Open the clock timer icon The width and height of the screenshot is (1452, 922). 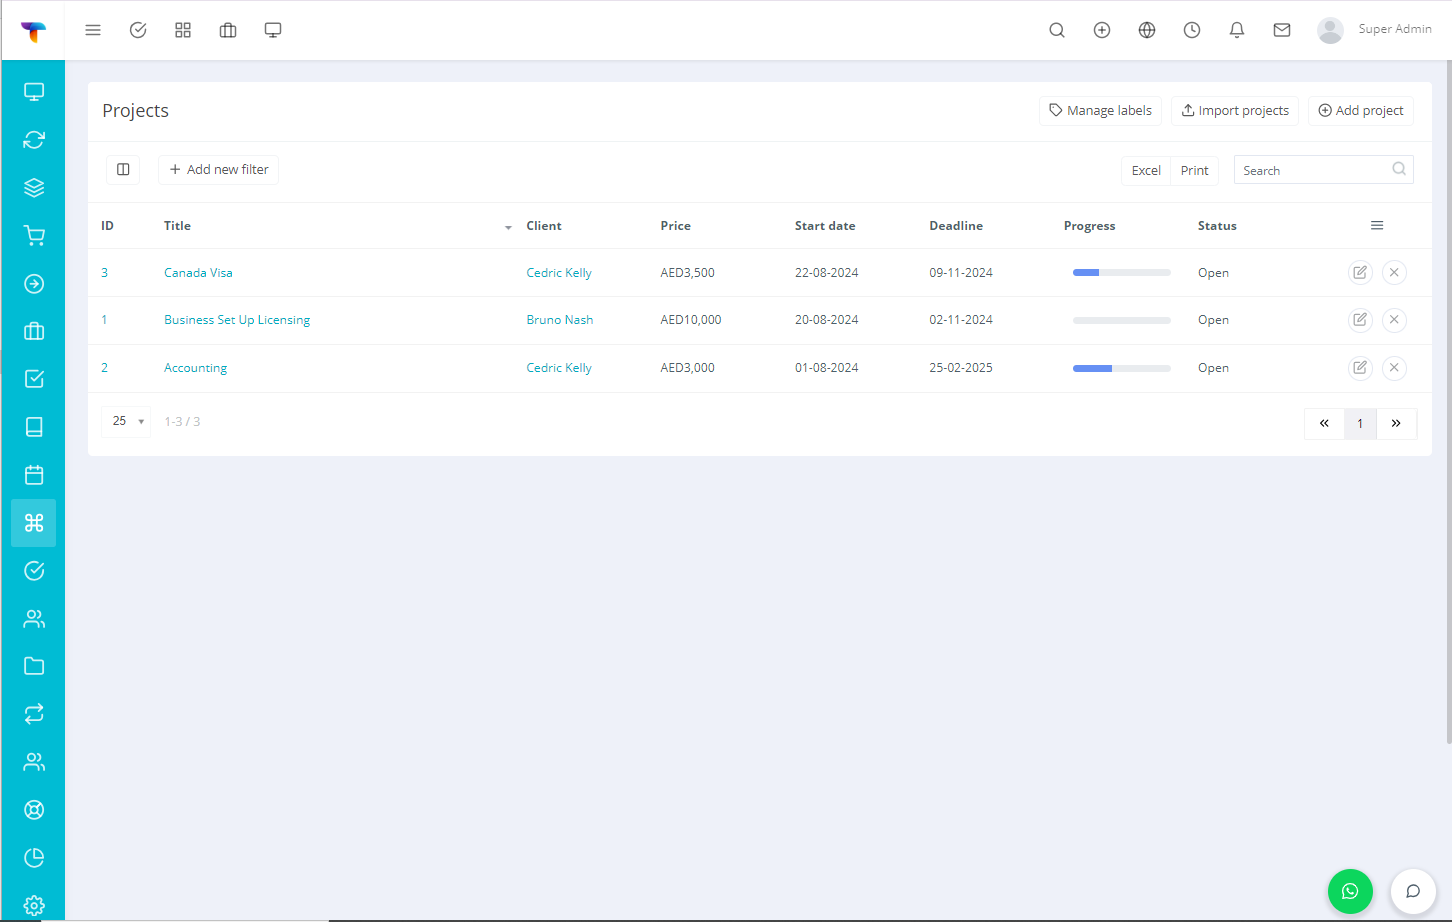[x=1192, y=30]
